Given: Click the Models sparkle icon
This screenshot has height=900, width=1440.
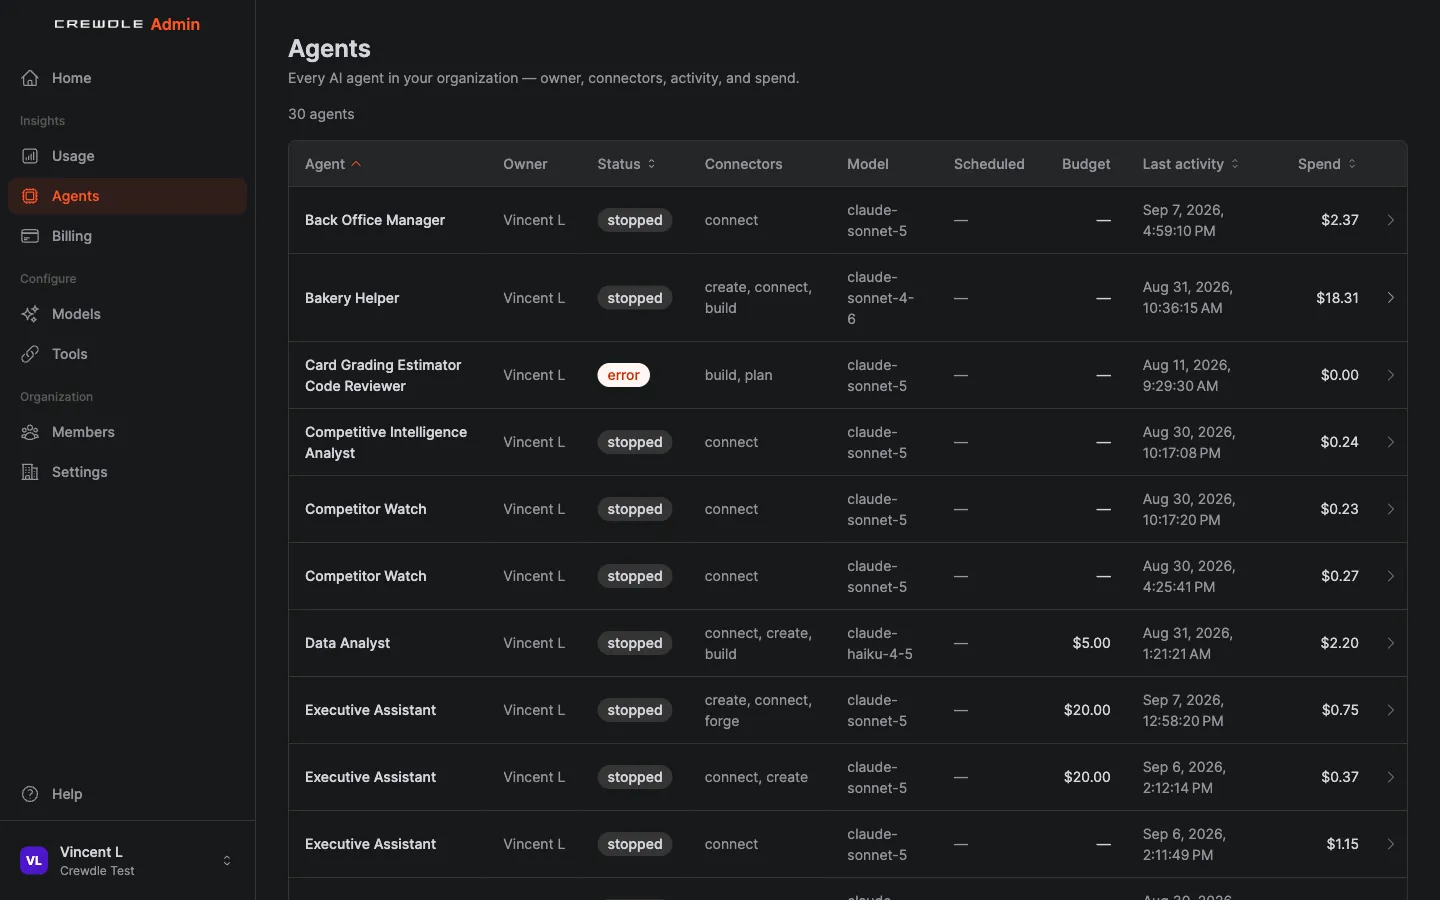Looking at the screenshot, I should (30, 314).
